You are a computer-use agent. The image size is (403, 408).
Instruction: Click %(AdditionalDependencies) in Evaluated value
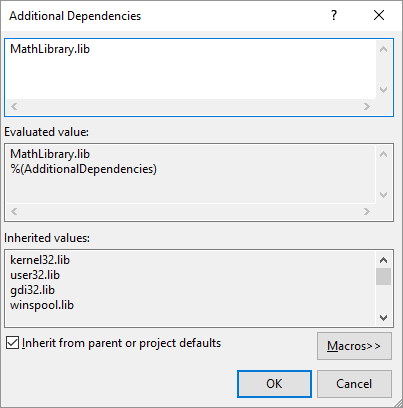(x=83, y=169)
